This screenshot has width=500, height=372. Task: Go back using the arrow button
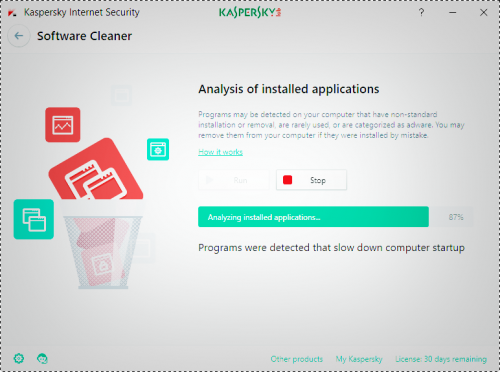tap(19, 36)
